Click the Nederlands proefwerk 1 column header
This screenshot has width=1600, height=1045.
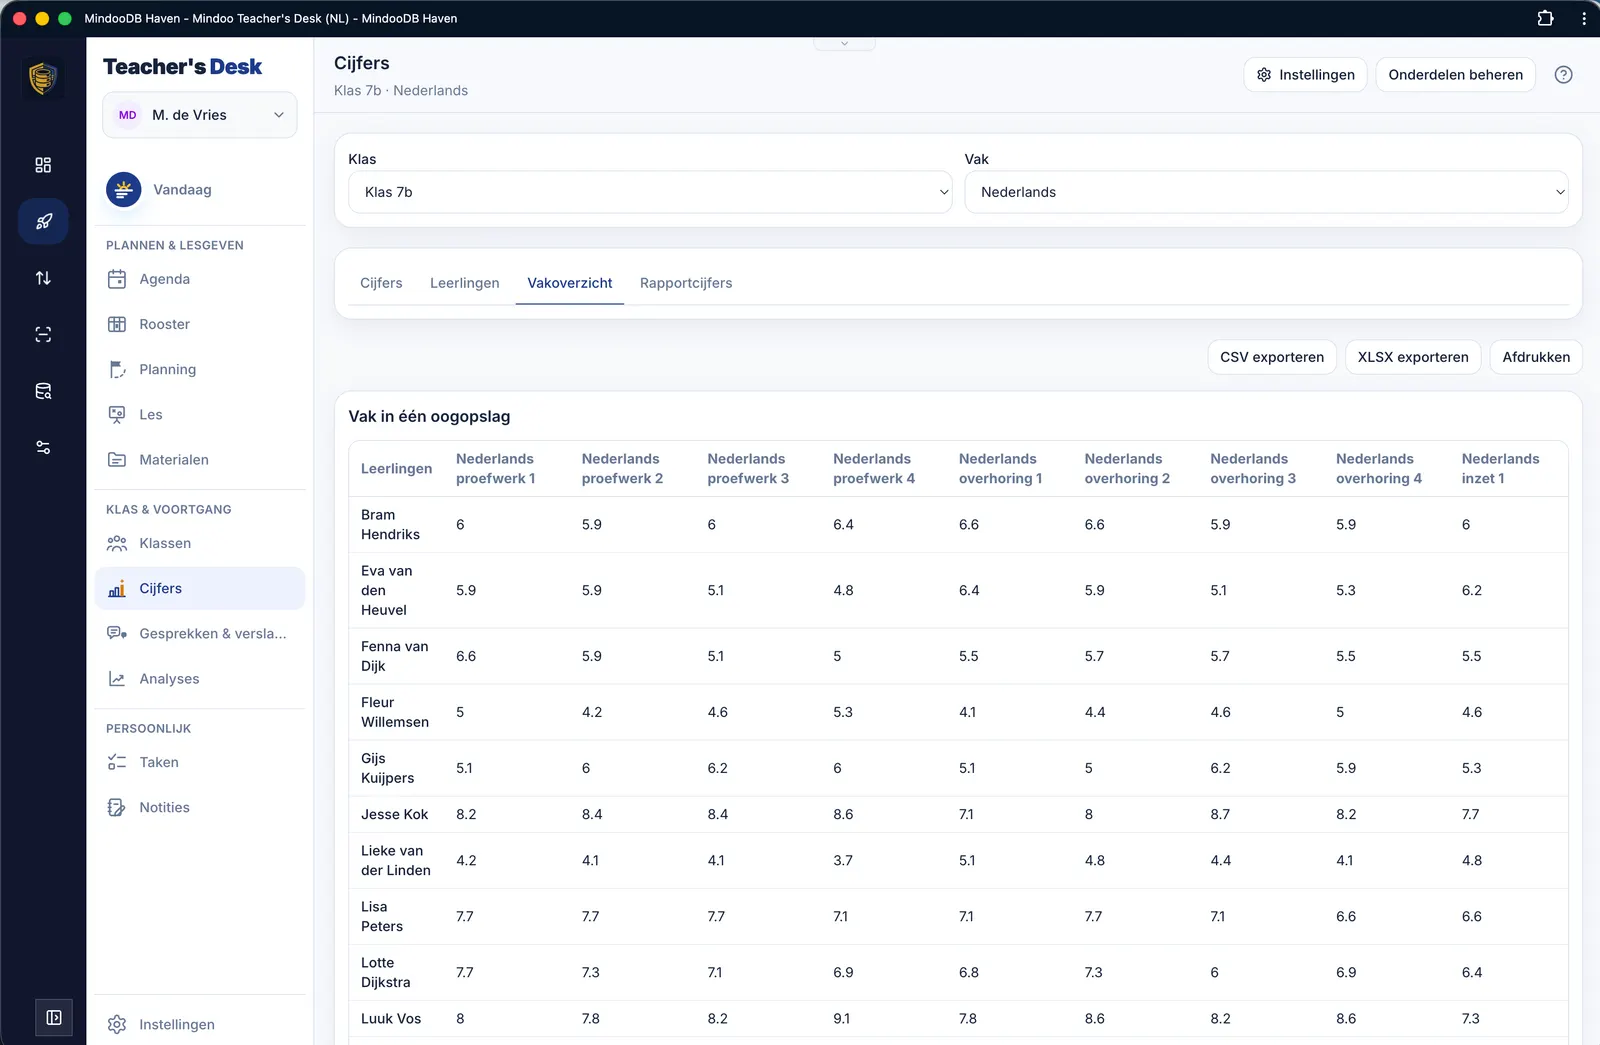coord(496,469)
